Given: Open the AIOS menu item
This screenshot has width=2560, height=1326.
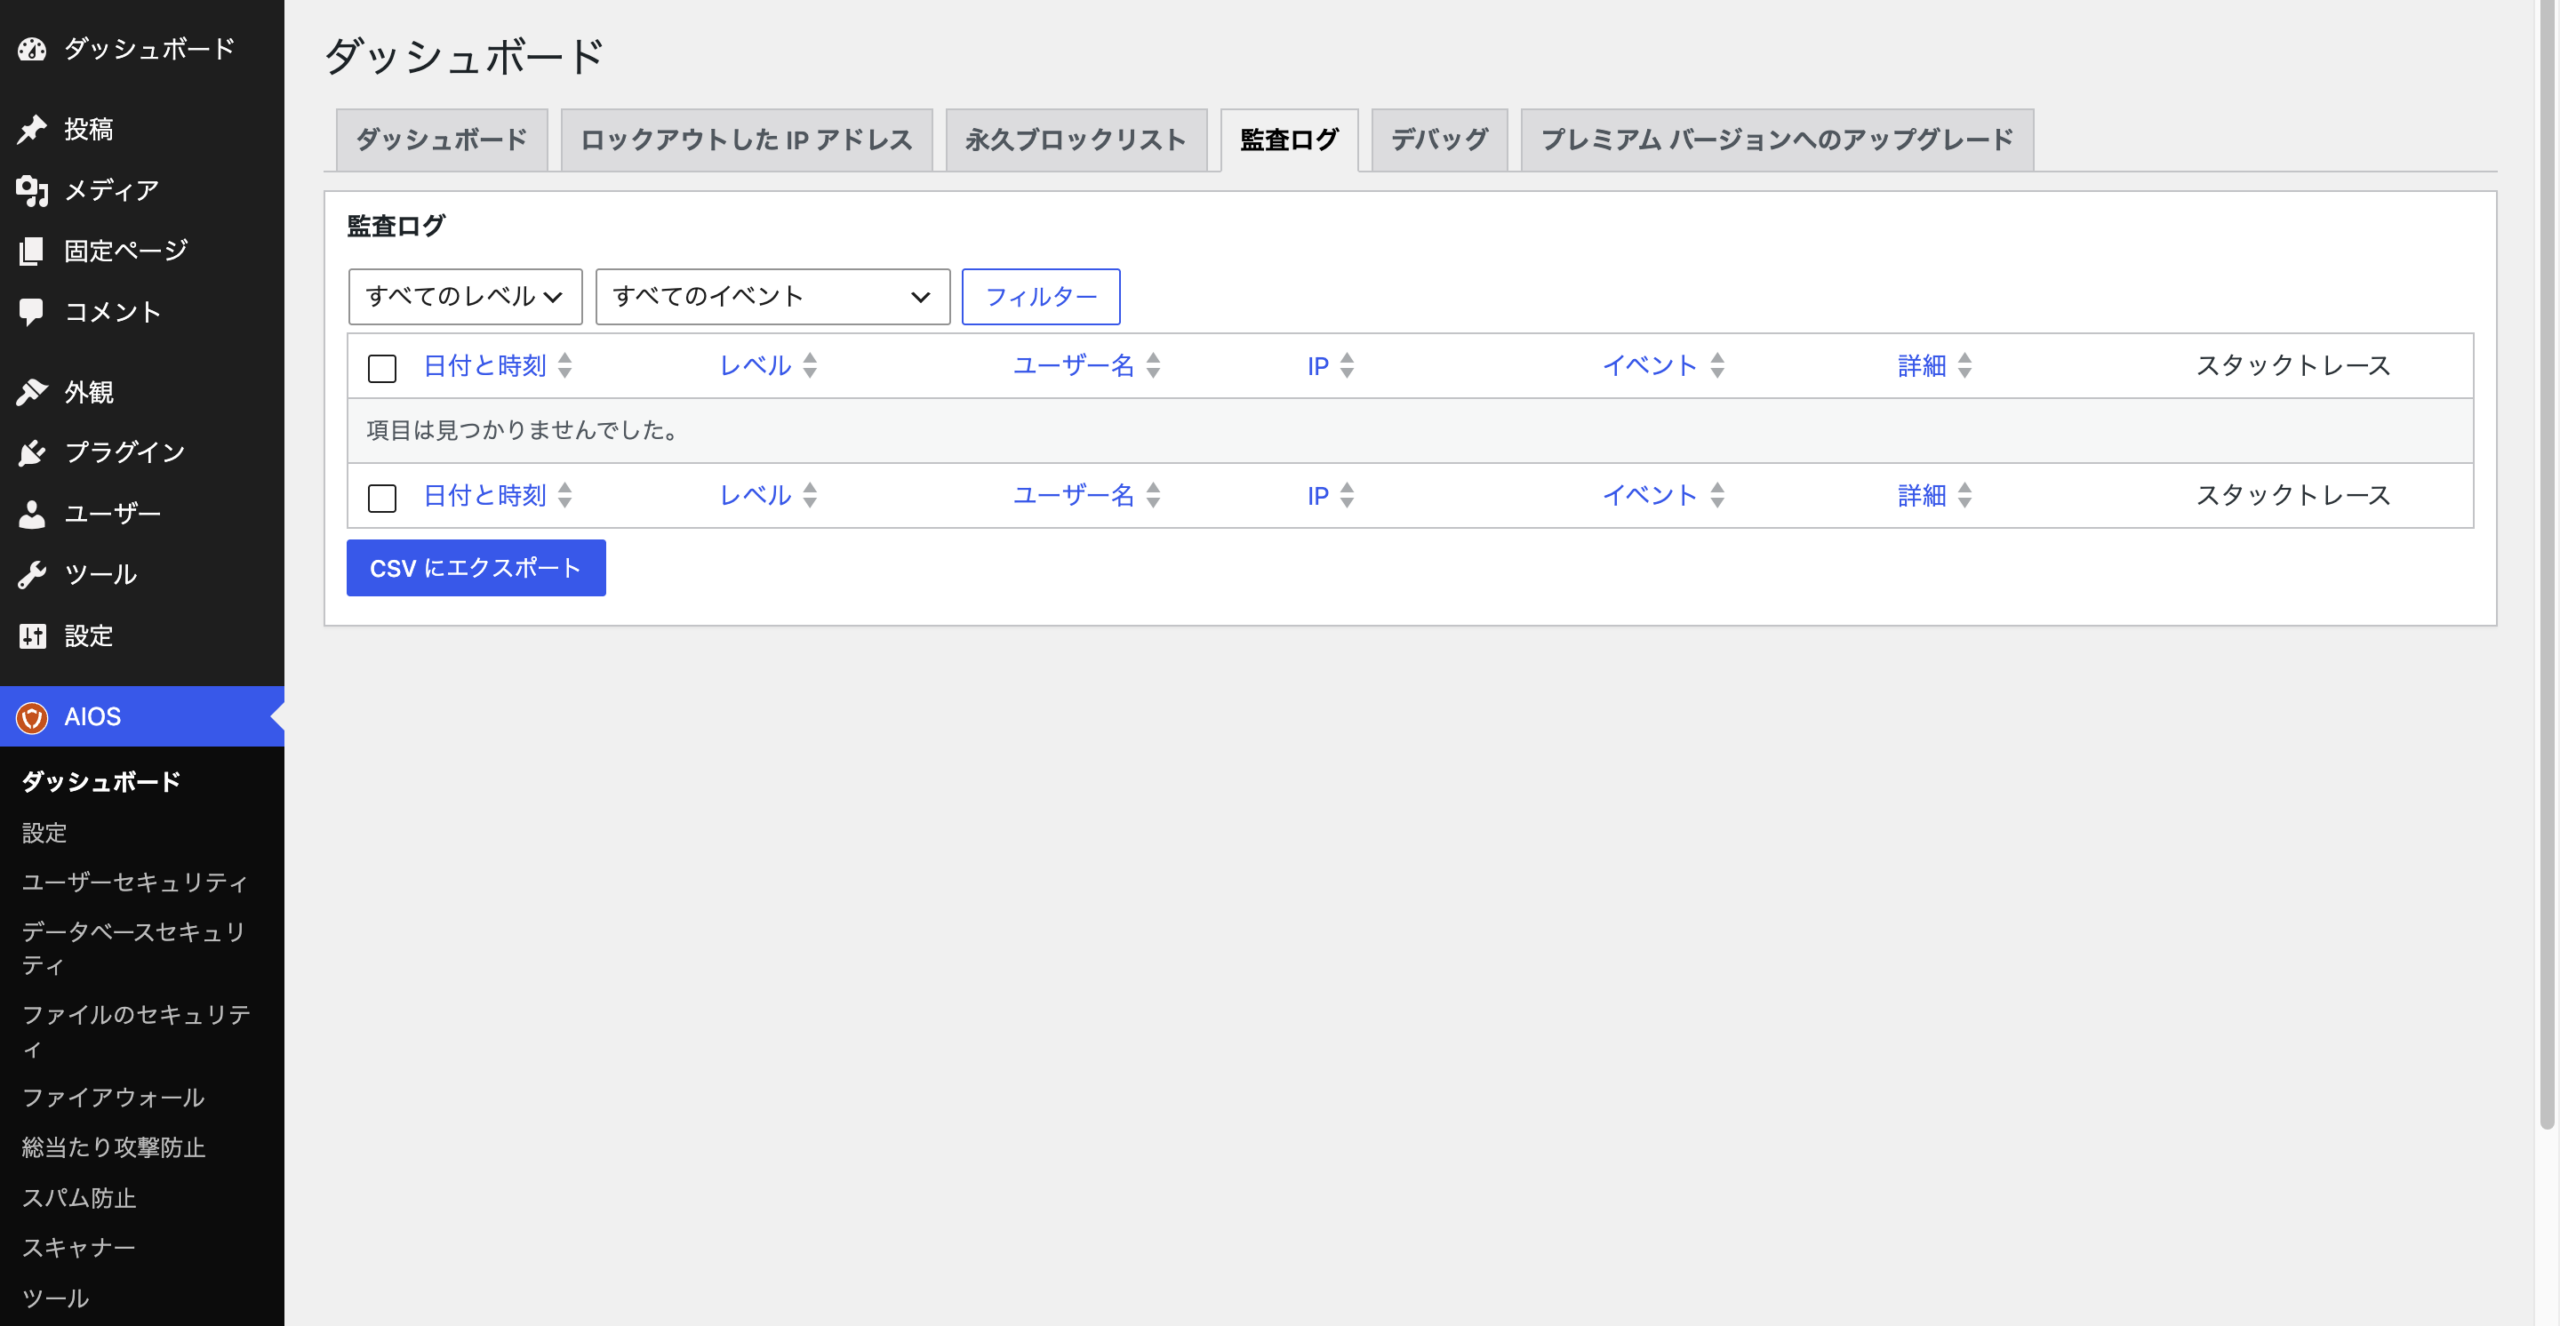Looking at the screenshot, I should [x=142, y=717].
